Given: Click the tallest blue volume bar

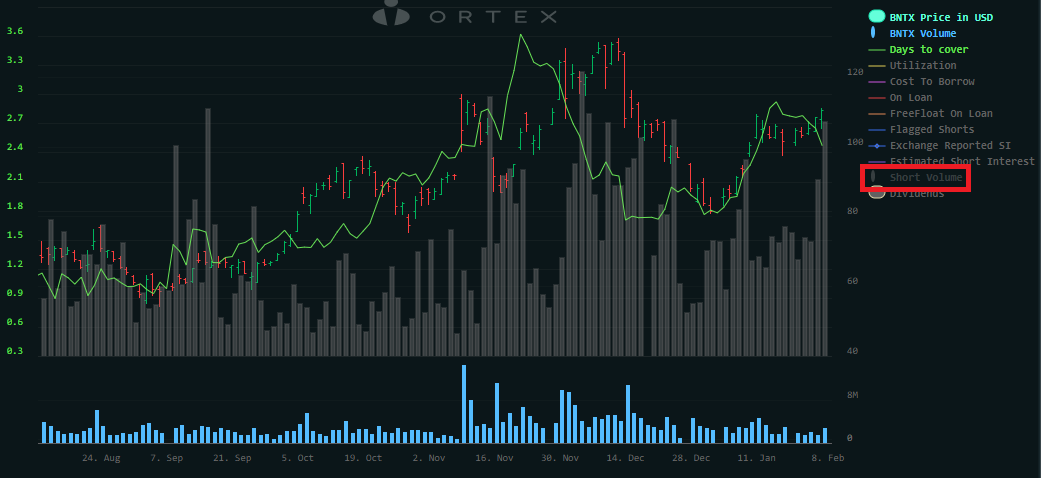Looking at the screenshot, I should pos(464,404).
